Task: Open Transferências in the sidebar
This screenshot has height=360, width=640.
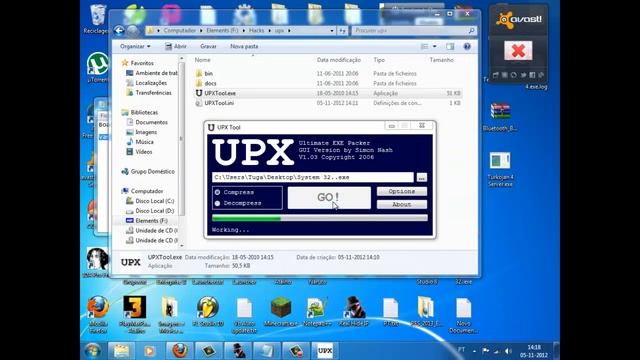Action: [x=153, y=93]
